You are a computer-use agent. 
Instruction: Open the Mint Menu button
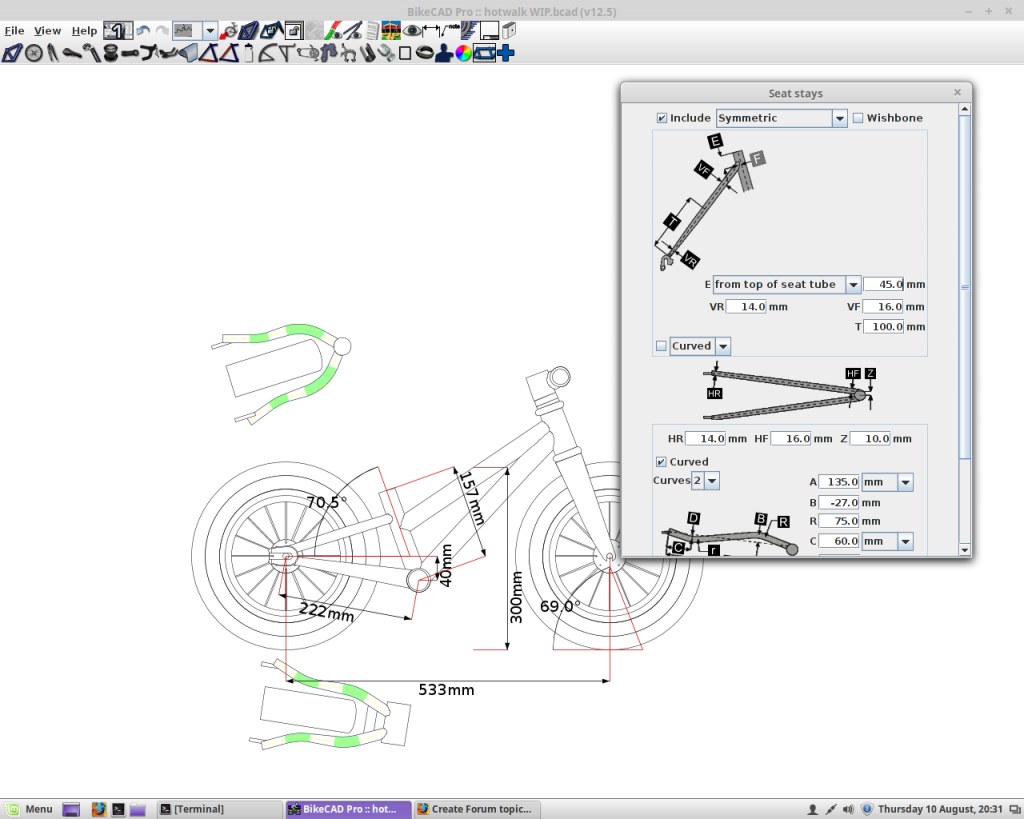point(30,809)
